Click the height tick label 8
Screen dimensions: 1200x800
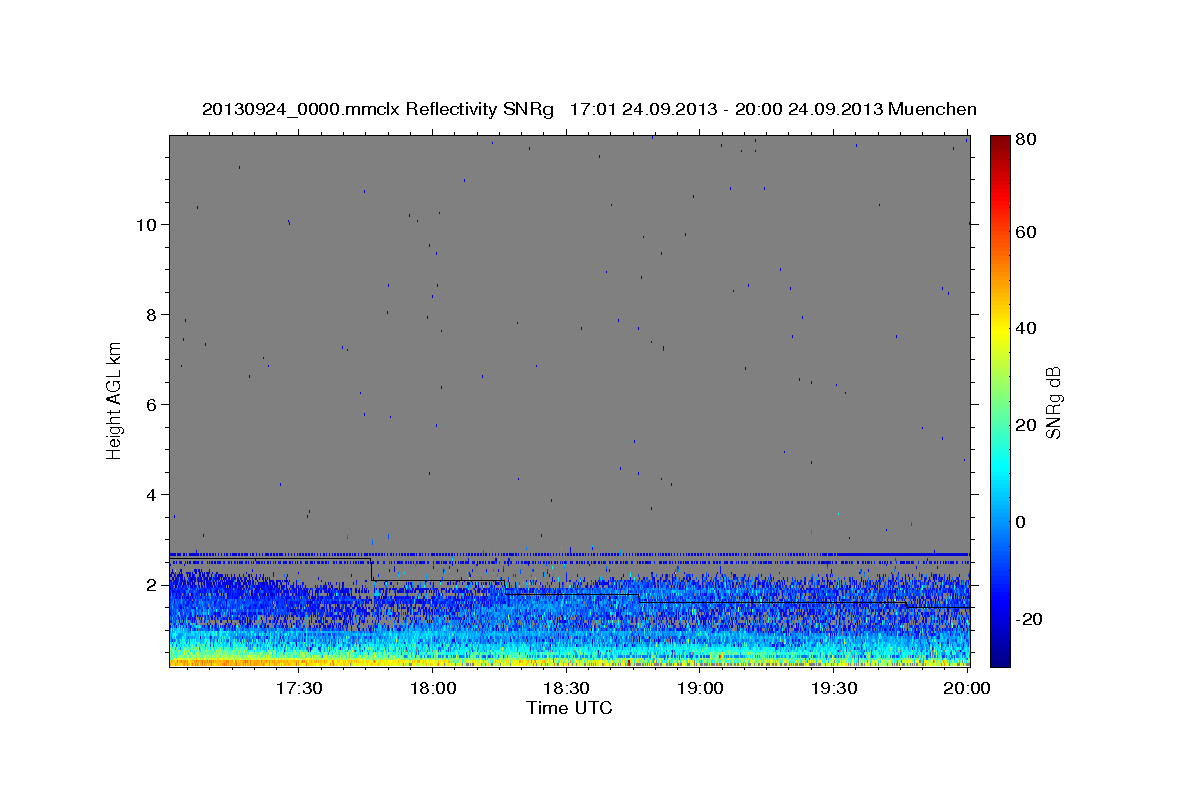(x=152, y=314)
